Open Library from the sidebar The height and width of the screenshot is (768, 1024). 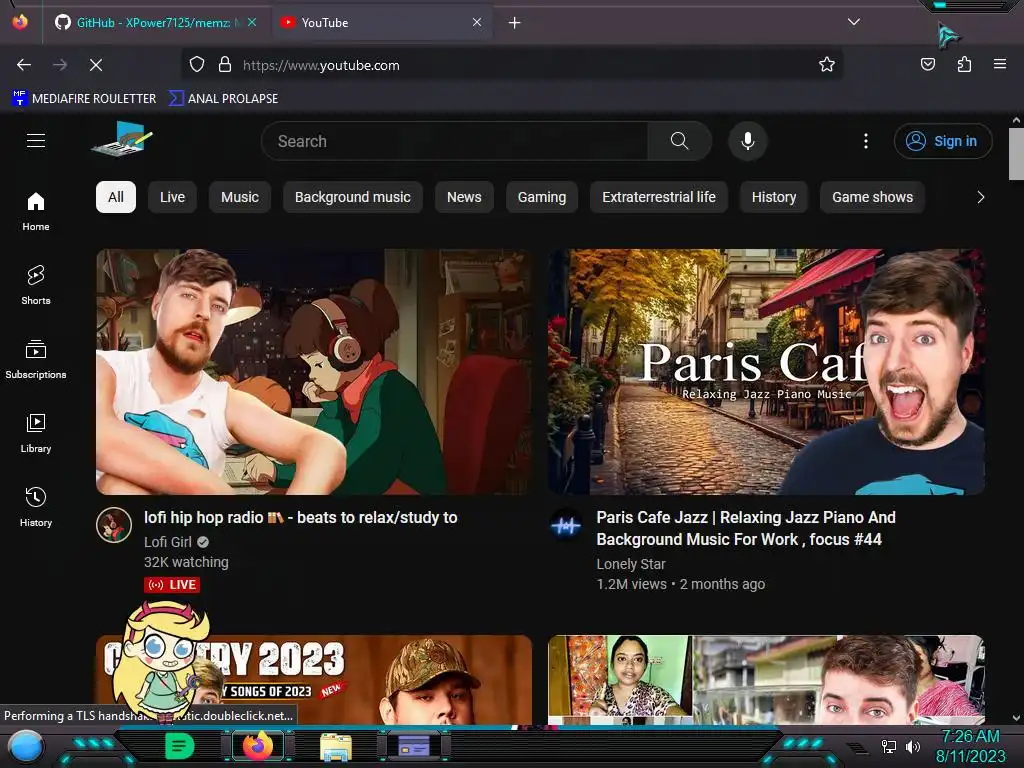pos(36,433)
